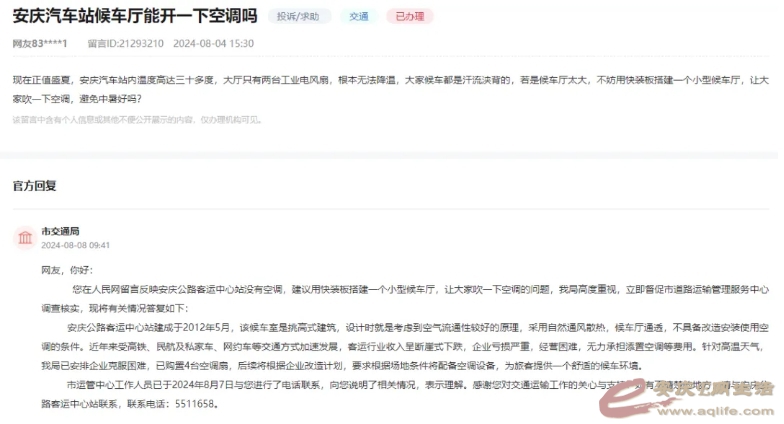Screen dimensions: 784x424
Task: Select the 交通 category tag
Action: [x=359, y=17]
